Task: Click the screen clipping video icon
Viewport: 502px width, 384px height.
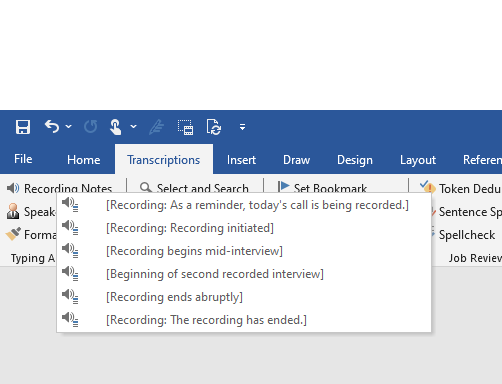Action: [185, 127]
